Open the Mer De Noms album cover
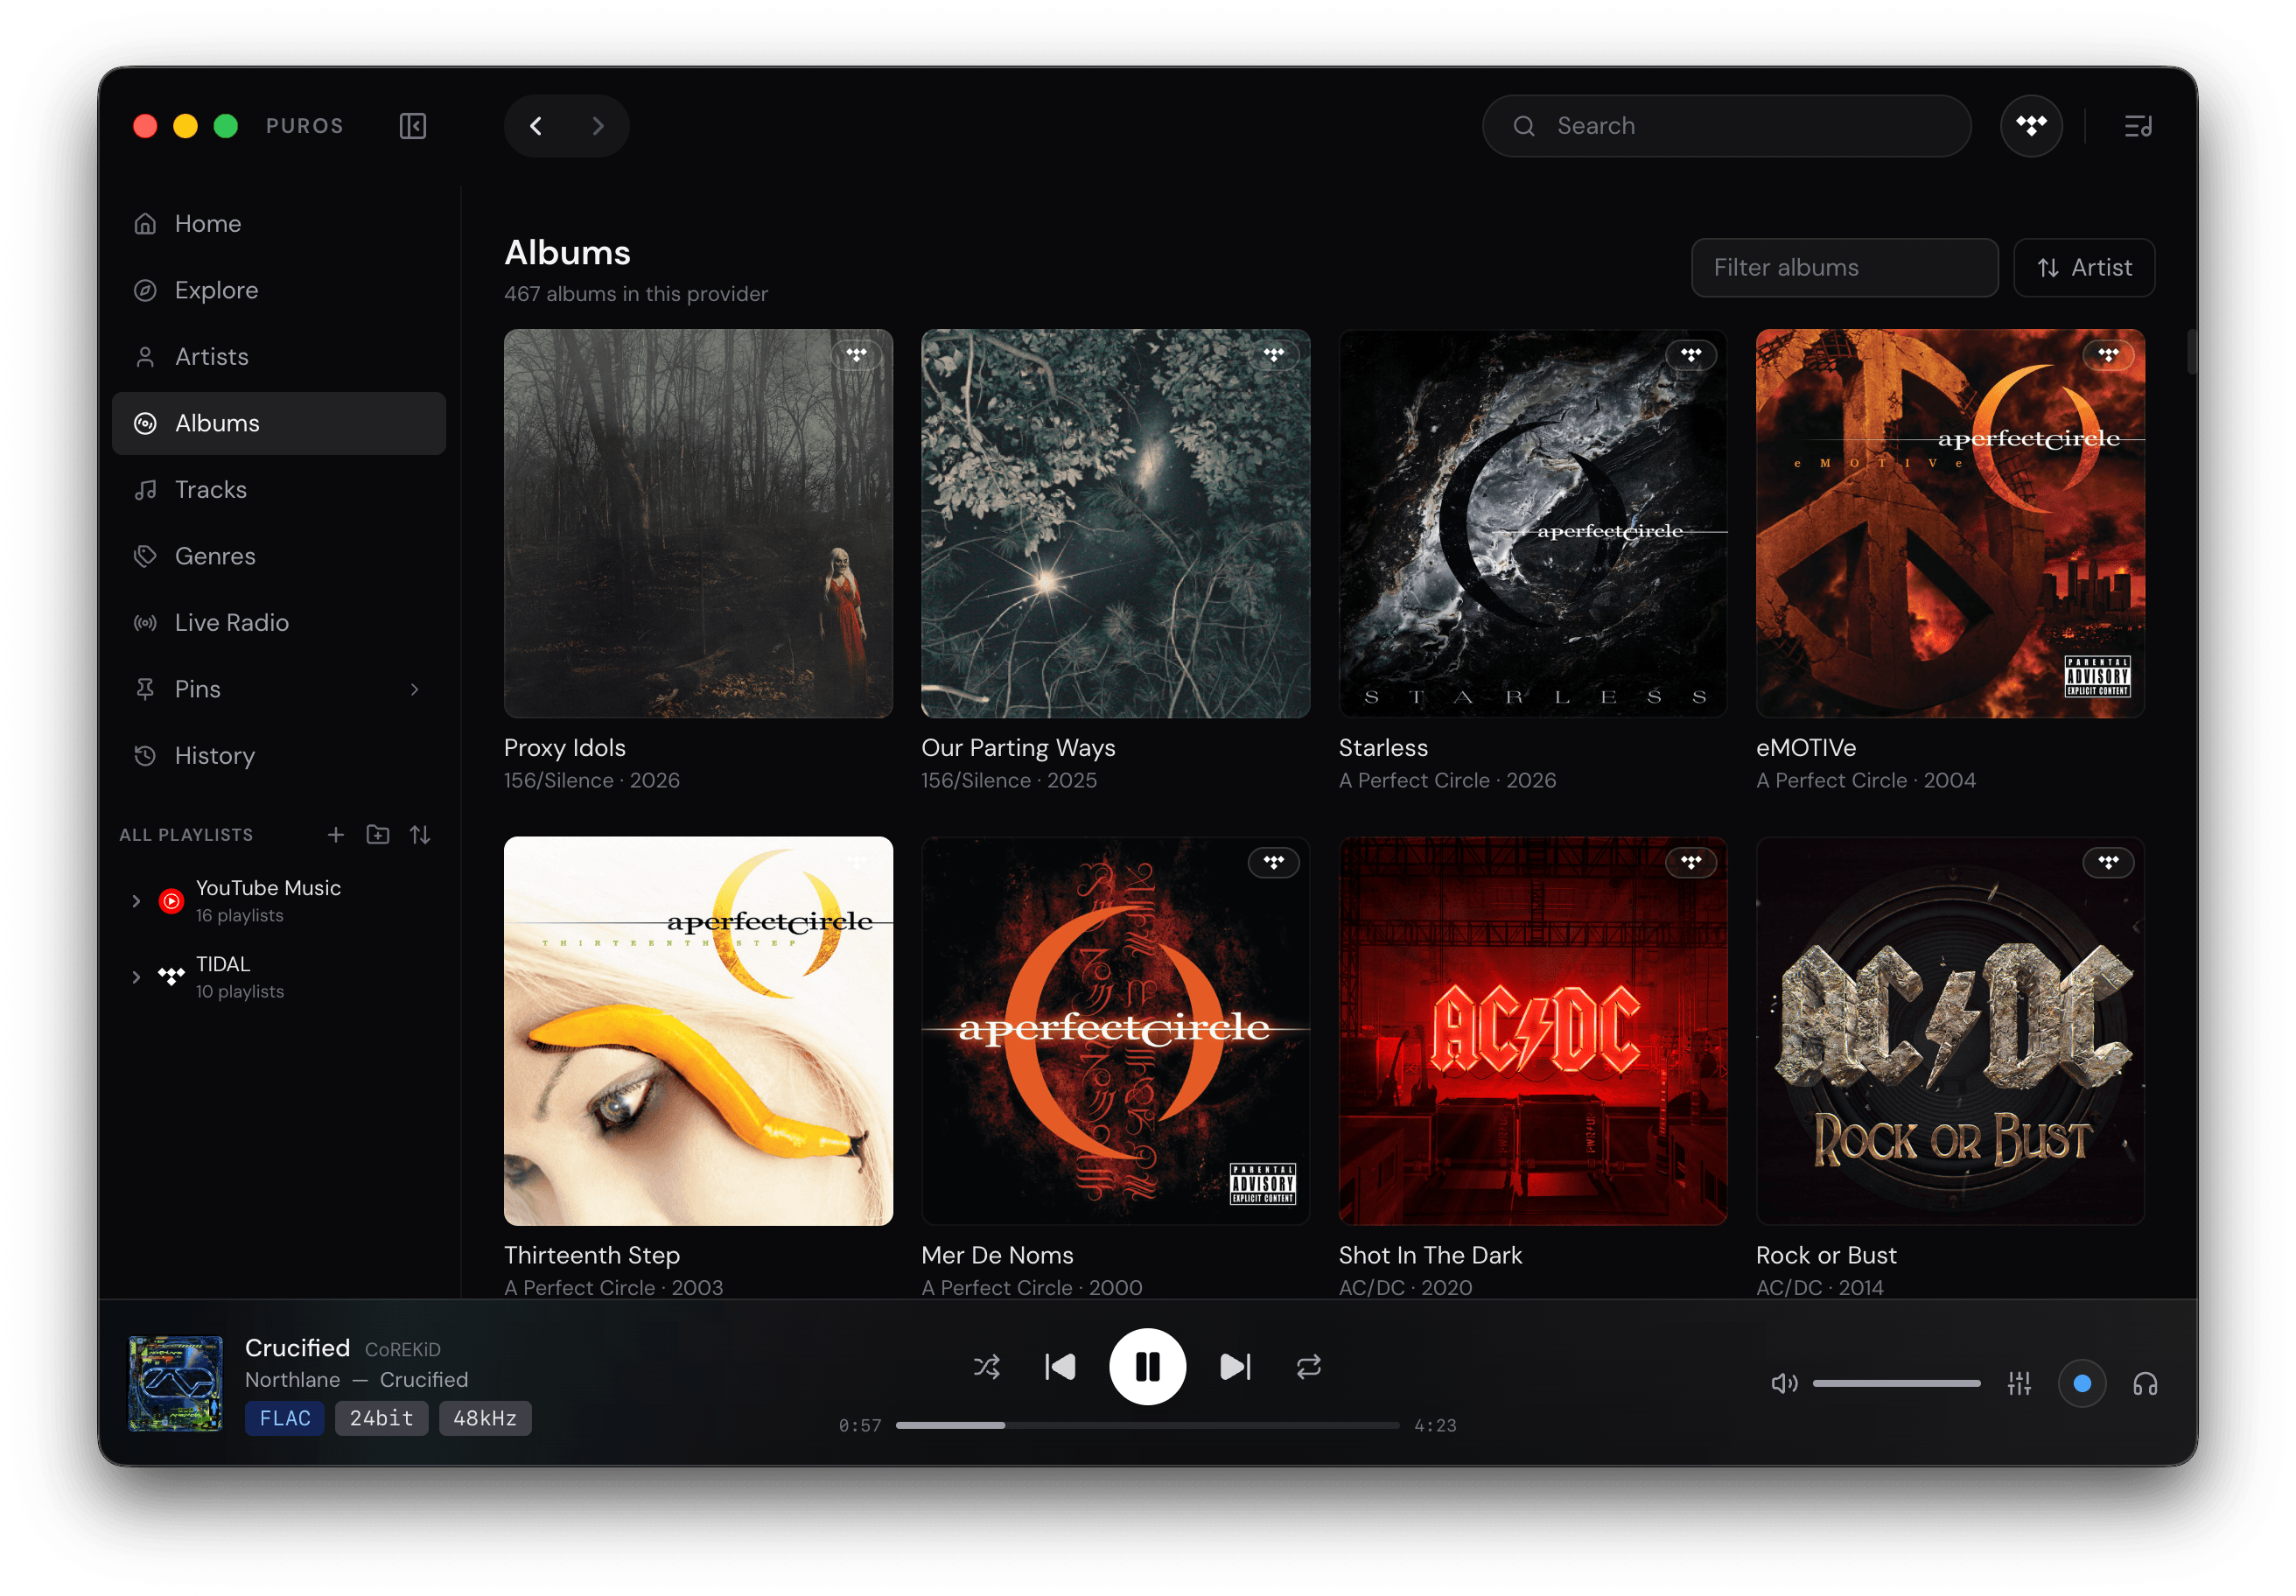Screen dimensions: 2296x1596 [1115, 1031]
